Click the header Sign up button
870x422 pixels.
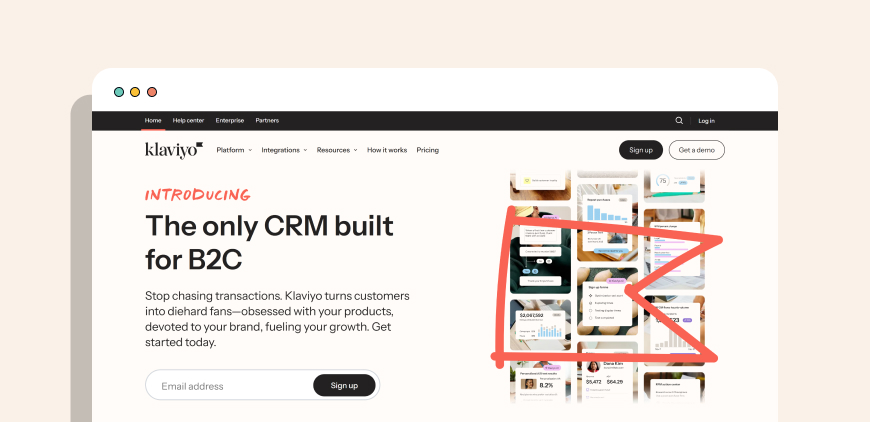[x=641, y=150]
